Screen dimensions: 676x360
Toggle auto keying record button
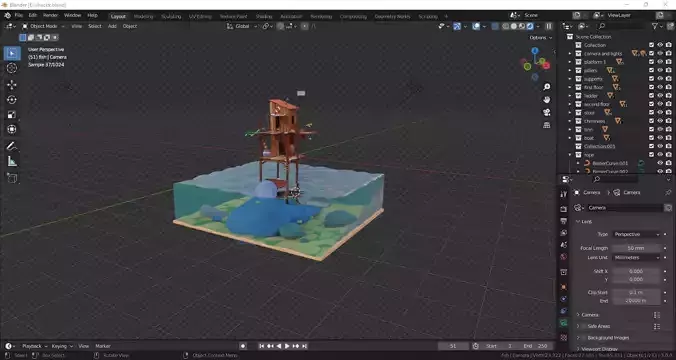[243, 346]
